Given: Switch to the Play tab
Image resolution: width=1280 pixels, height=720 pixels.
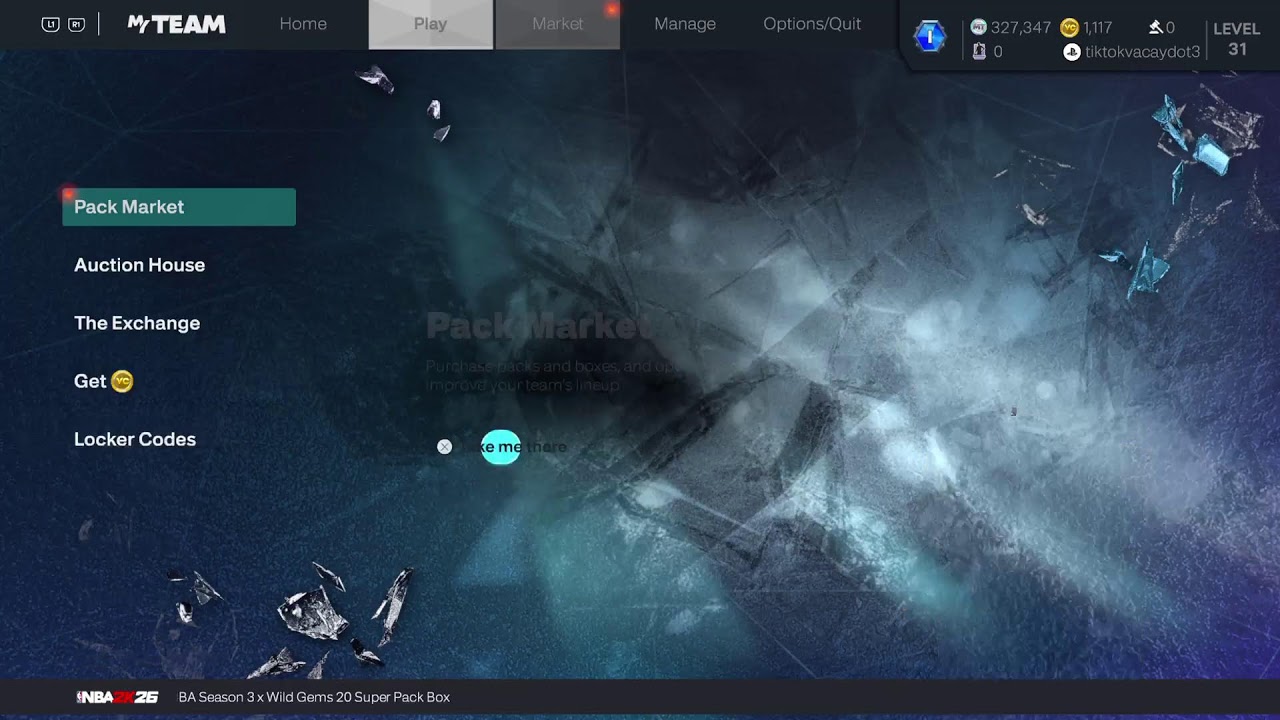Looking at the screenshot, I should point(430,24).
